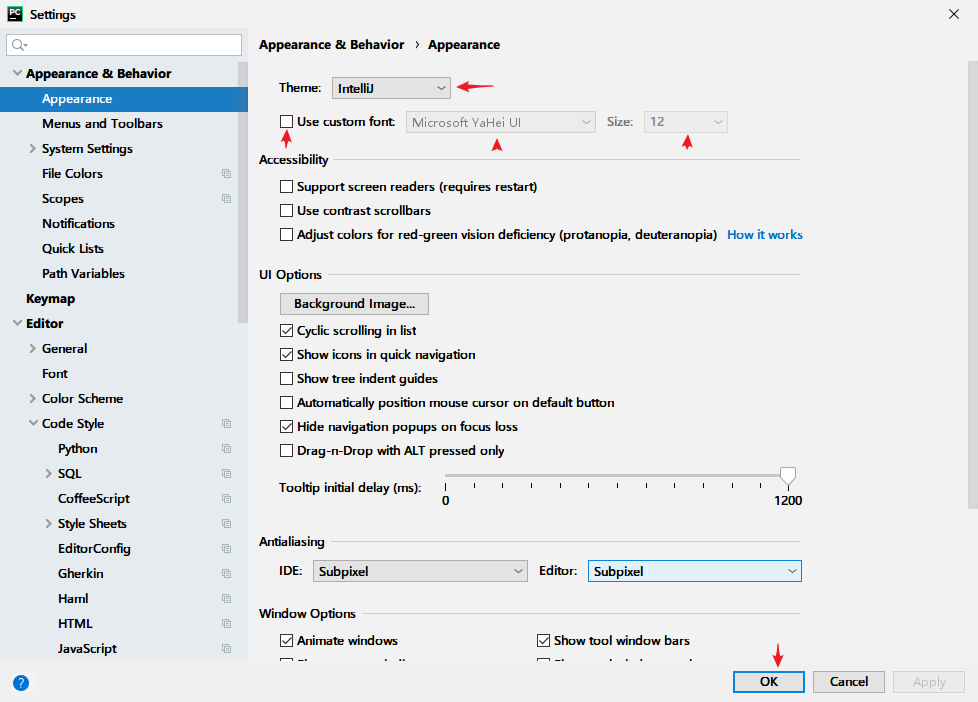Uncheck Animate windows option
This screenshot has width=978, height=702.
pos(286,640)
